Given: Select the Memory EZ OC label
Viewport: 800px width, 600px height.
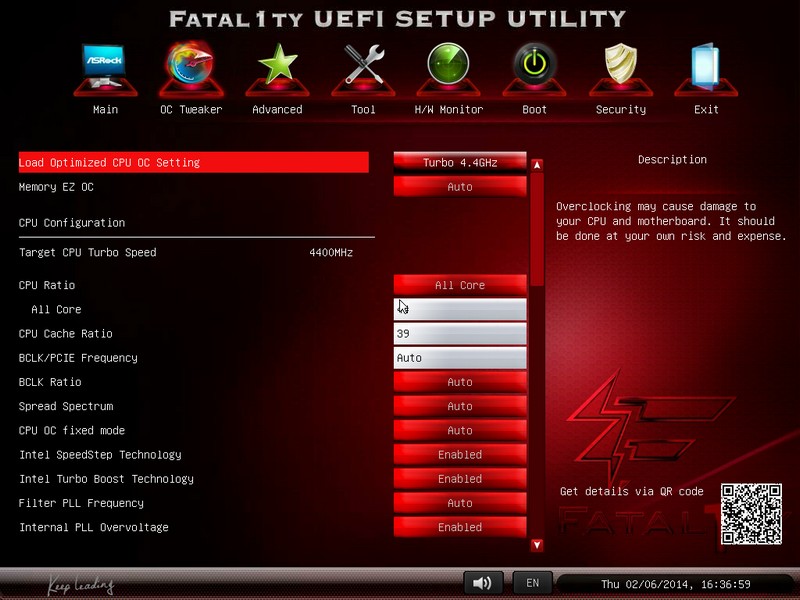Looking at the screenshot, I should 56,187.
